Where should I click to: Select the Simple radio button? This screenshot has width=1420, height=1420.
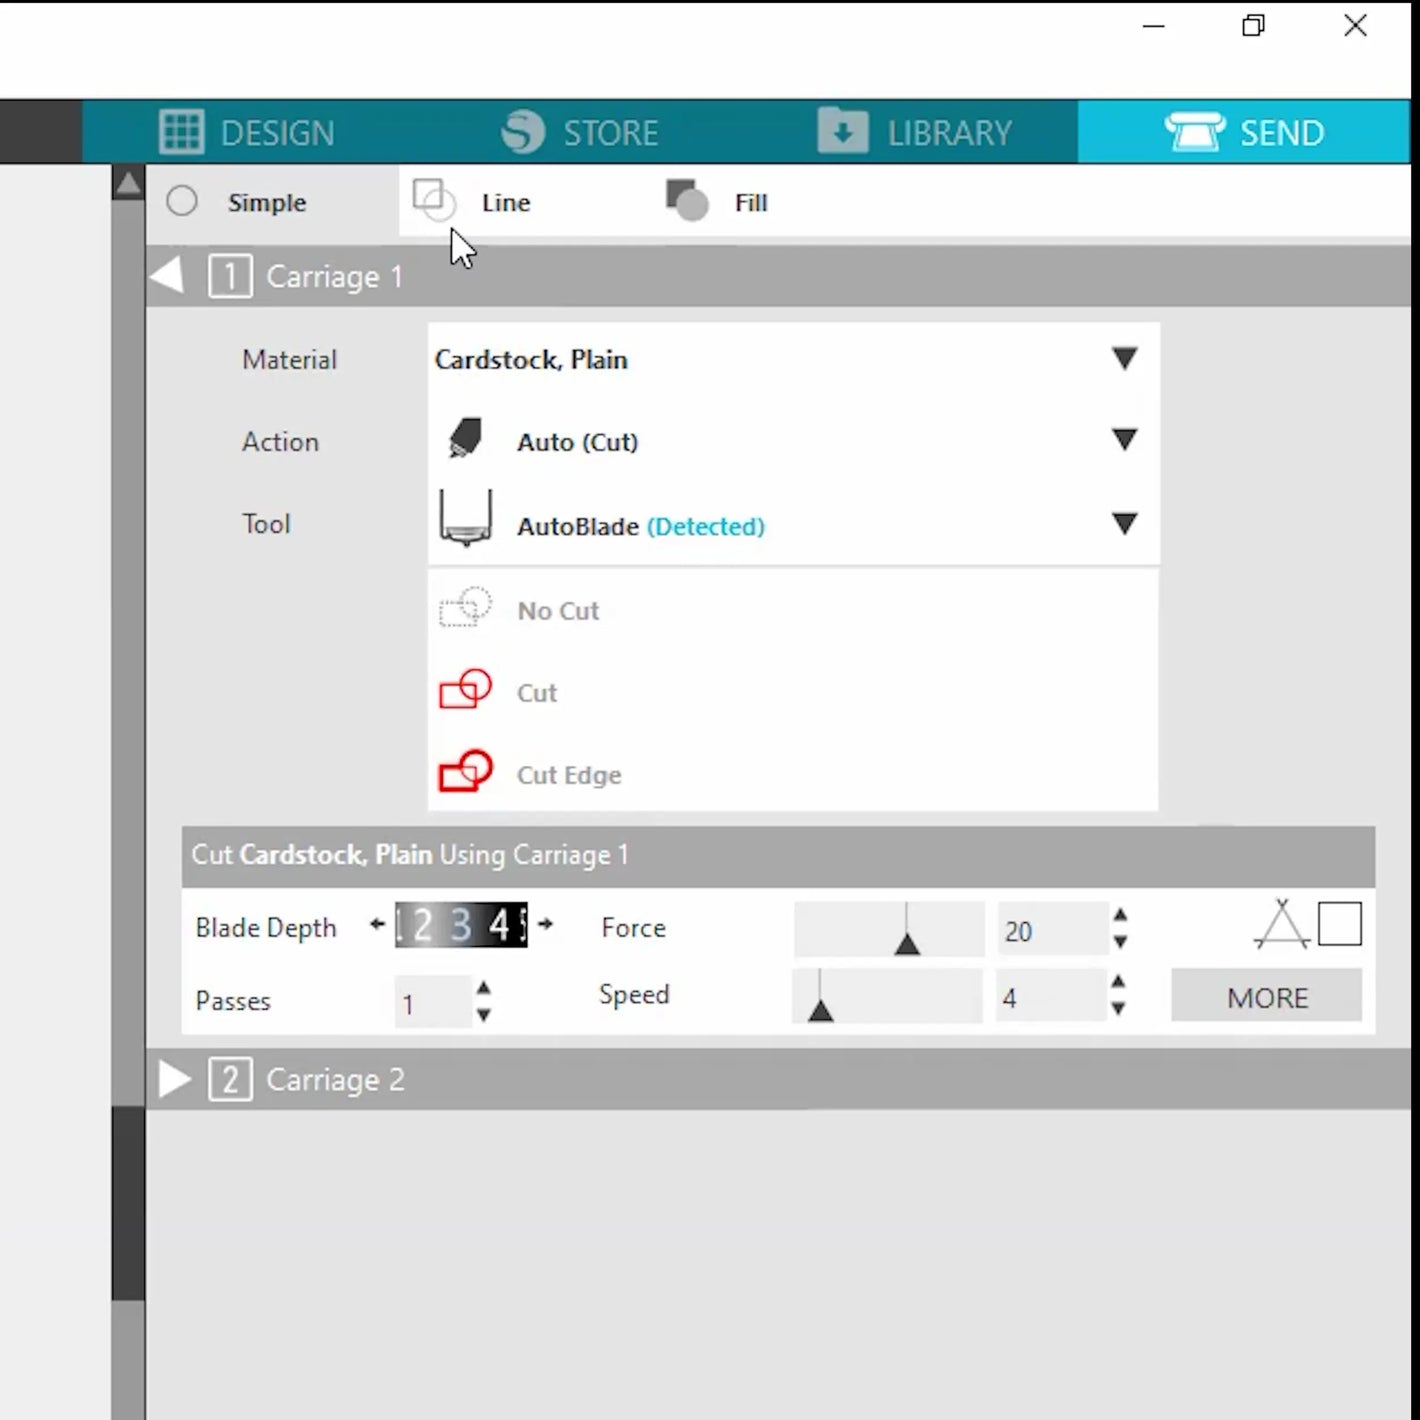point(182,201)
